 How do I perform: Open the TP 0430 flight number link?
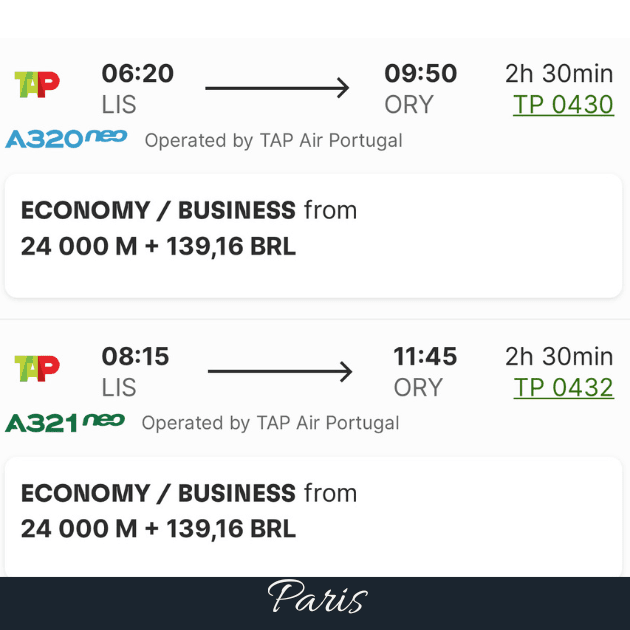tap(563, 105)
